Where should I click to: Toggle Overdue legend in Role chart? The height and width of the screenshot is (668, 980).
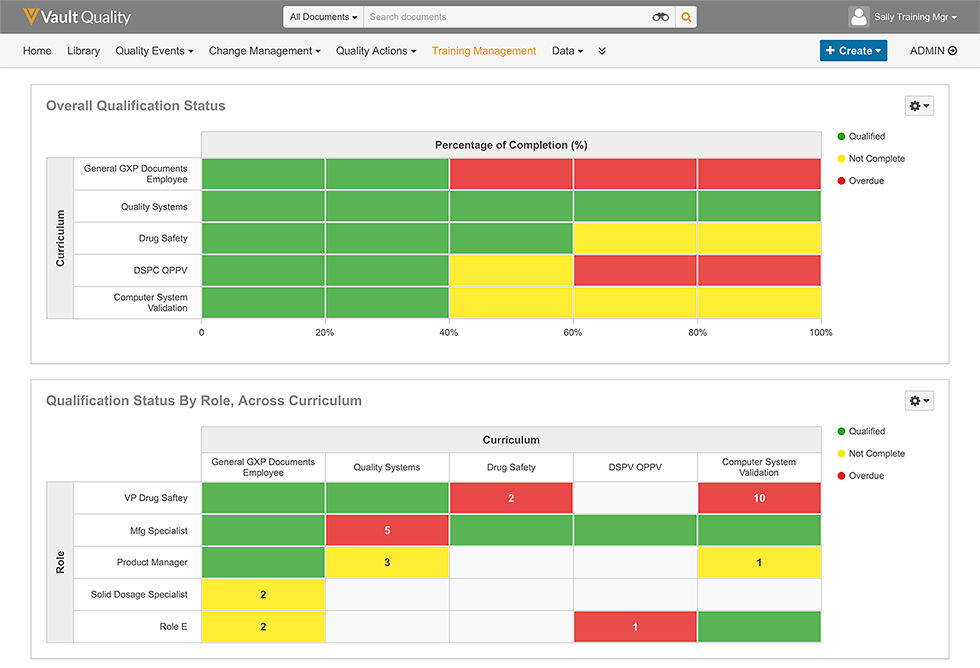(x=860, y=476)
